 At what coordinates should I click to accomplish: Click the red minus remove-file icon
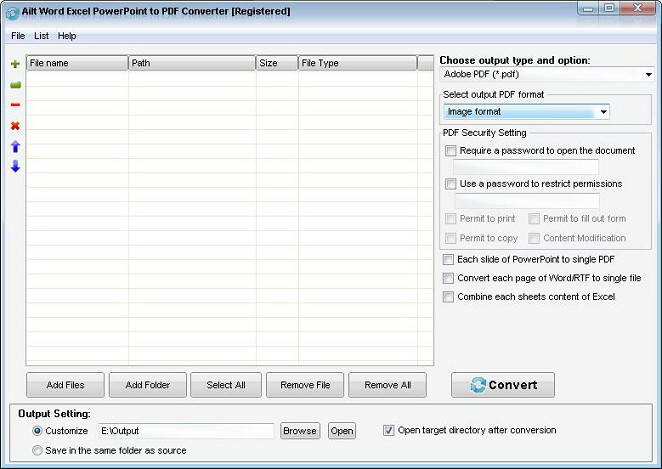point(15,105)
